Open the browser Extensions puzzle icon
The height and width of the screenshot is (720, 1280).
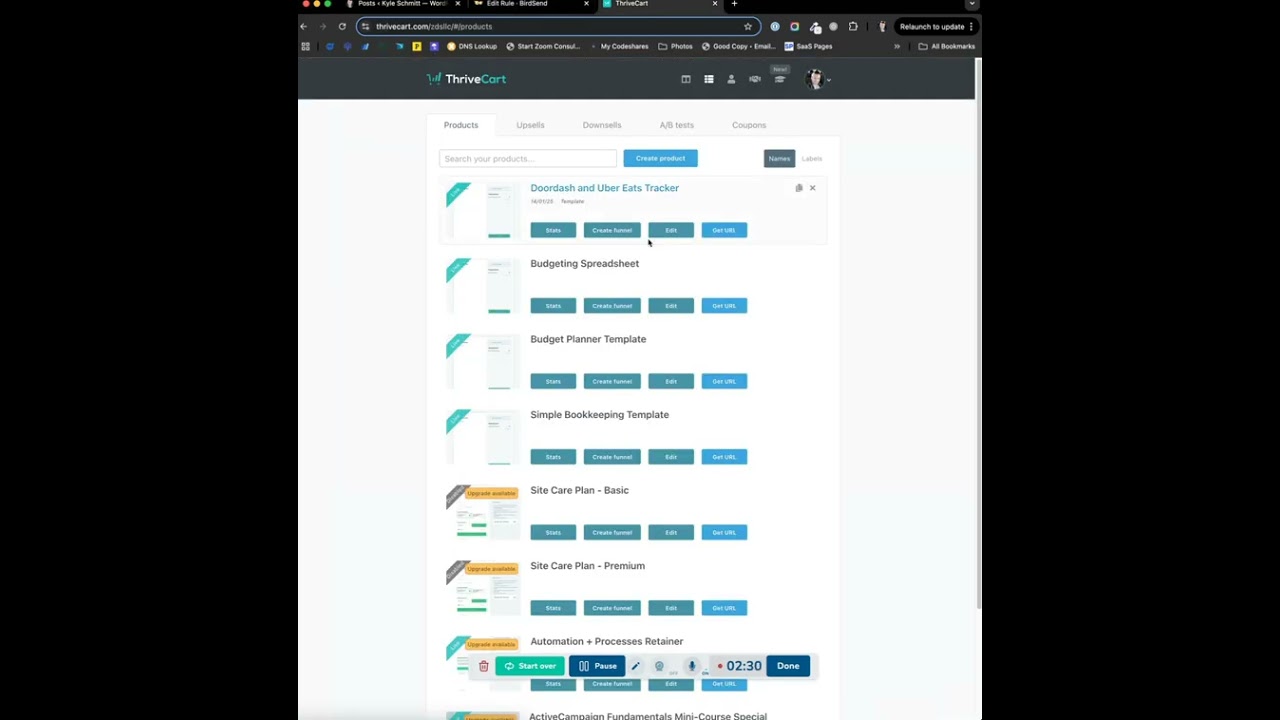coord(853,27)
